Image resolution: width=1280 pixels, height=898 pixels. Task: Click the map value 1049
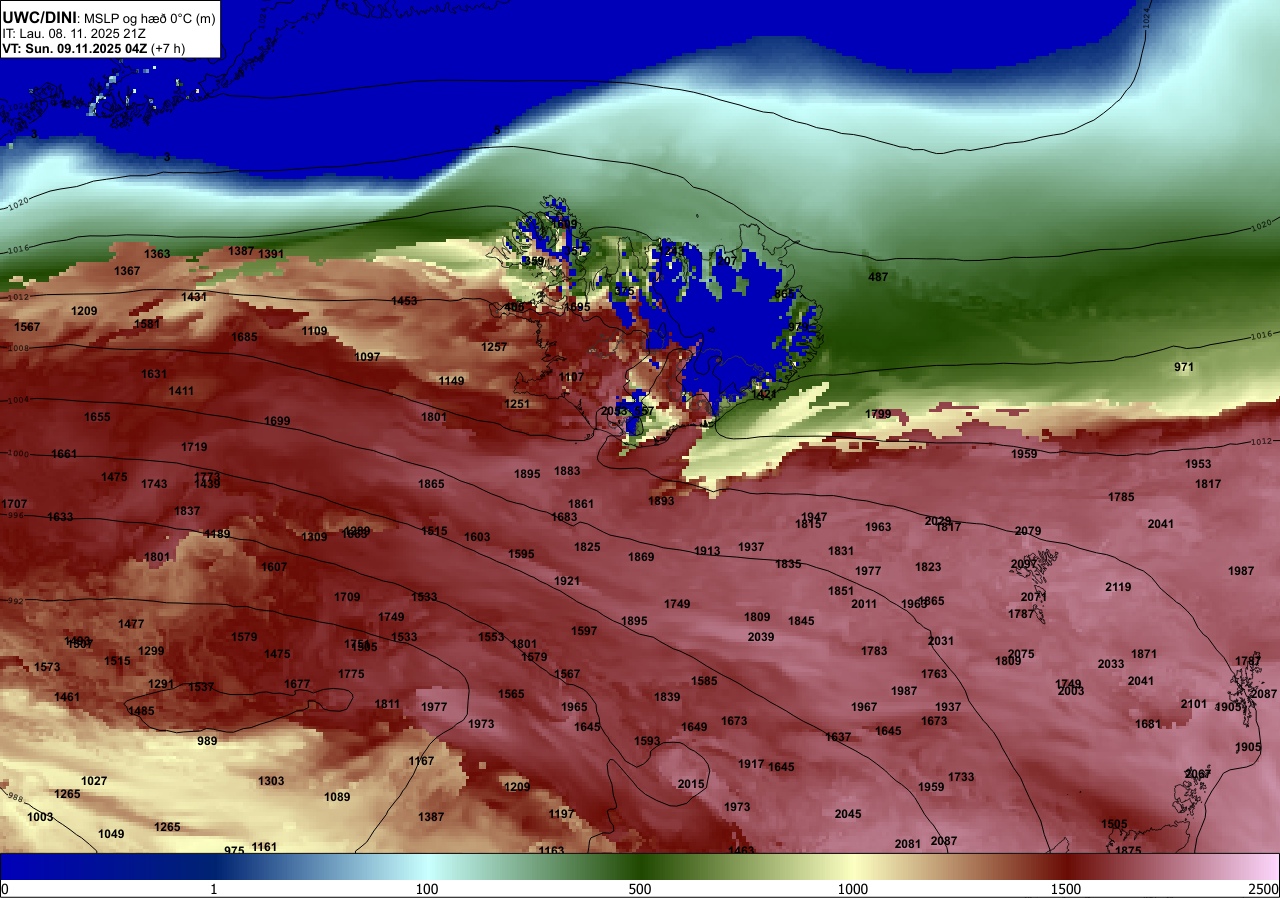pos(111,834)
